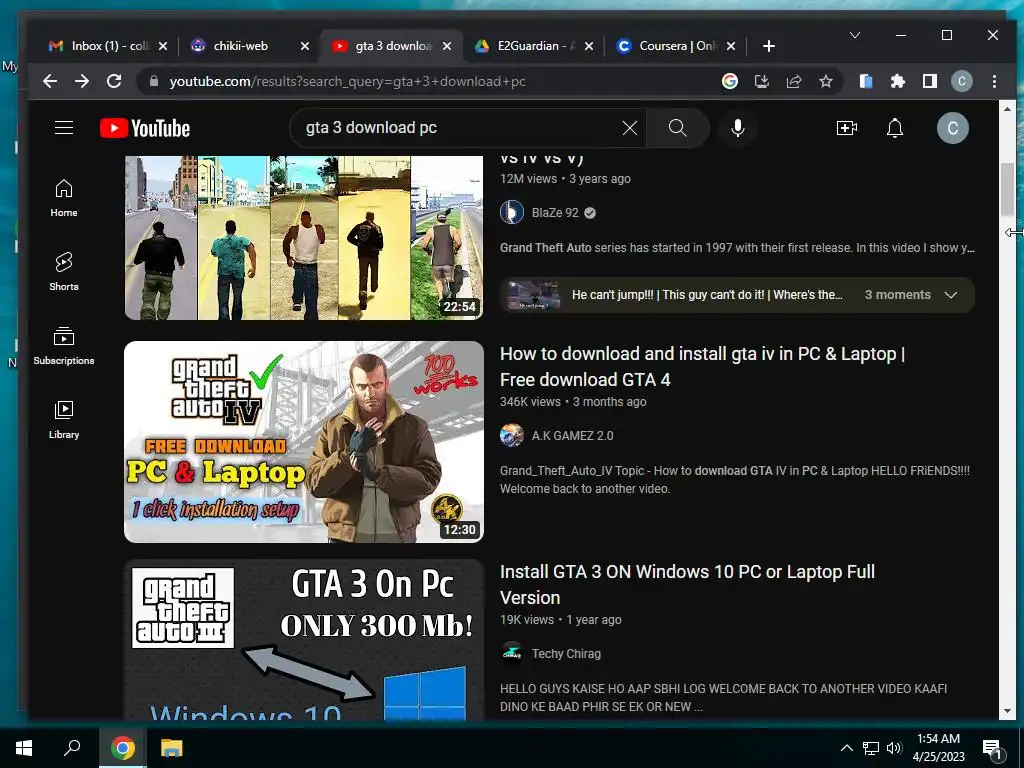Open the taskbar clock and date
Screen dimensions: 1024x768
(x=938, y=748)
